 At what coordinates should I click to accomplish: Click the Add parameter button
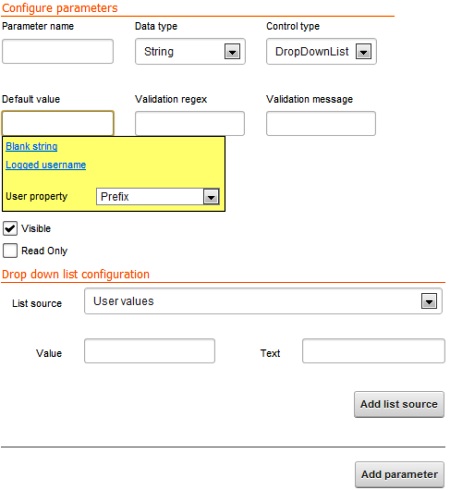coord(399,474)
